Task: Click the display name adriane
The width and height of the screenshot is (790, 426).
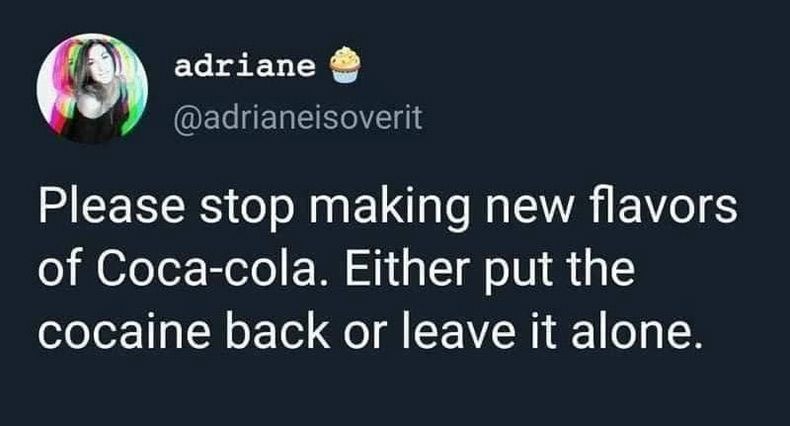Action: (x=245, y=66)
